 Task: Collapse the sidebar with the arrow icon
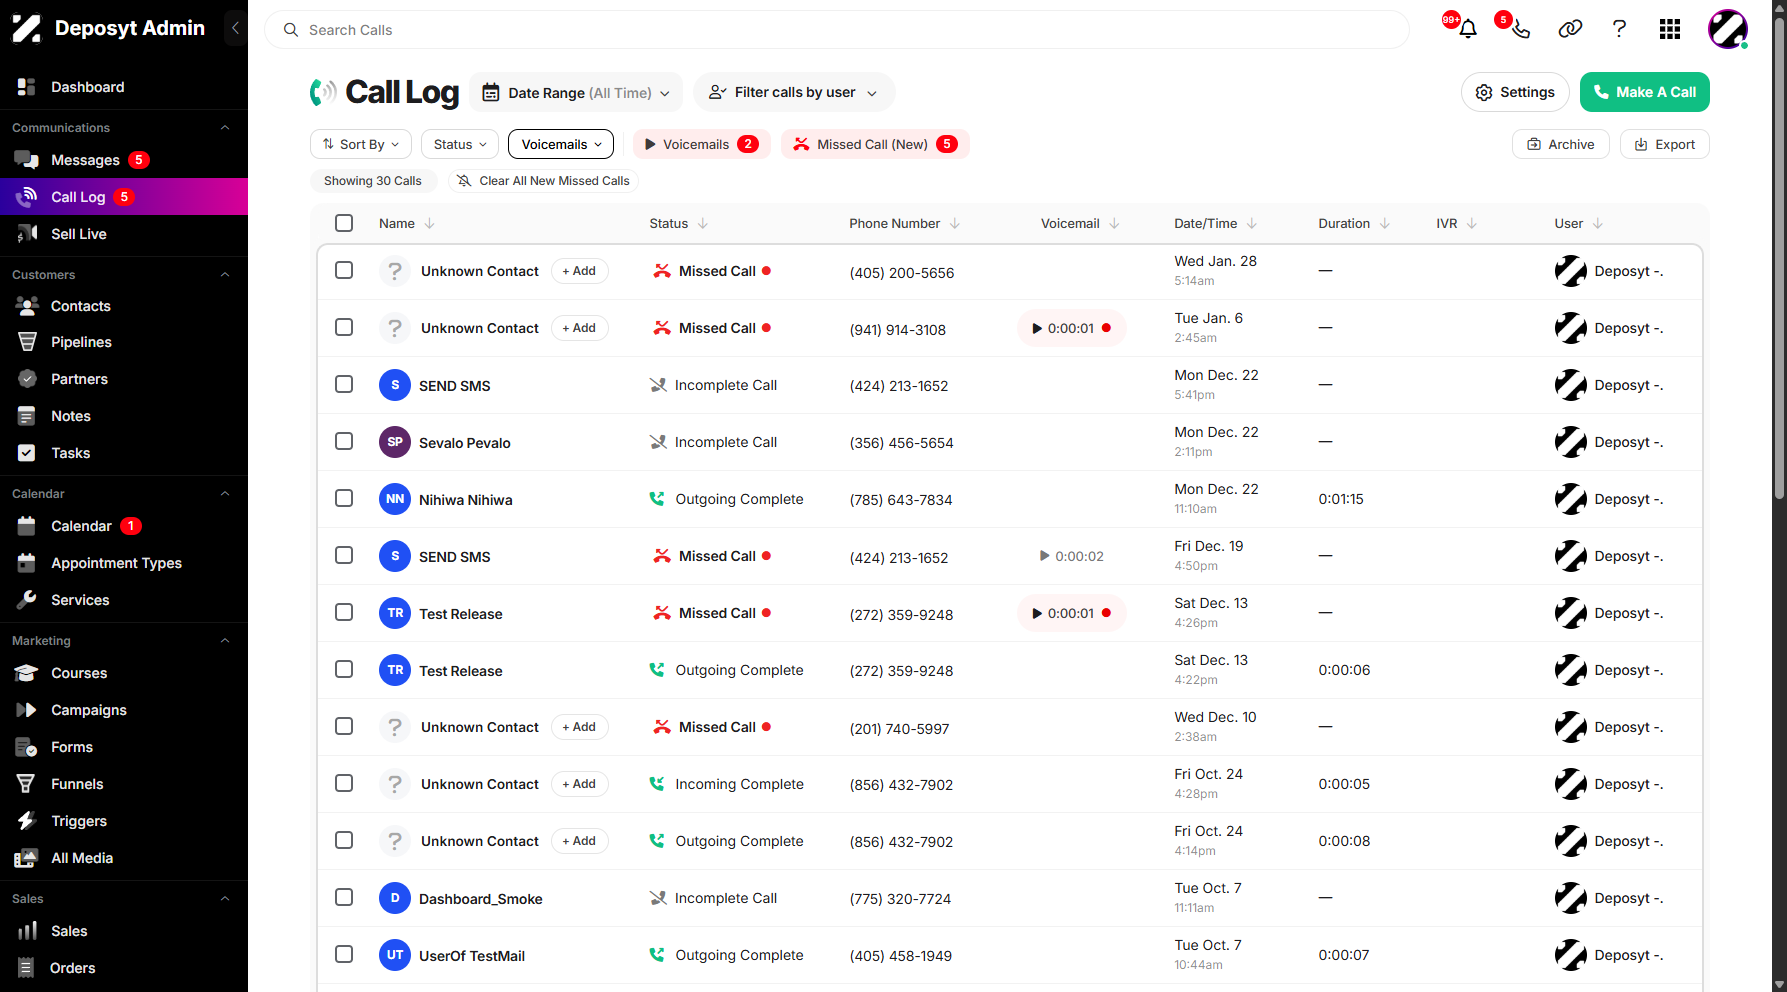(235, 28)
